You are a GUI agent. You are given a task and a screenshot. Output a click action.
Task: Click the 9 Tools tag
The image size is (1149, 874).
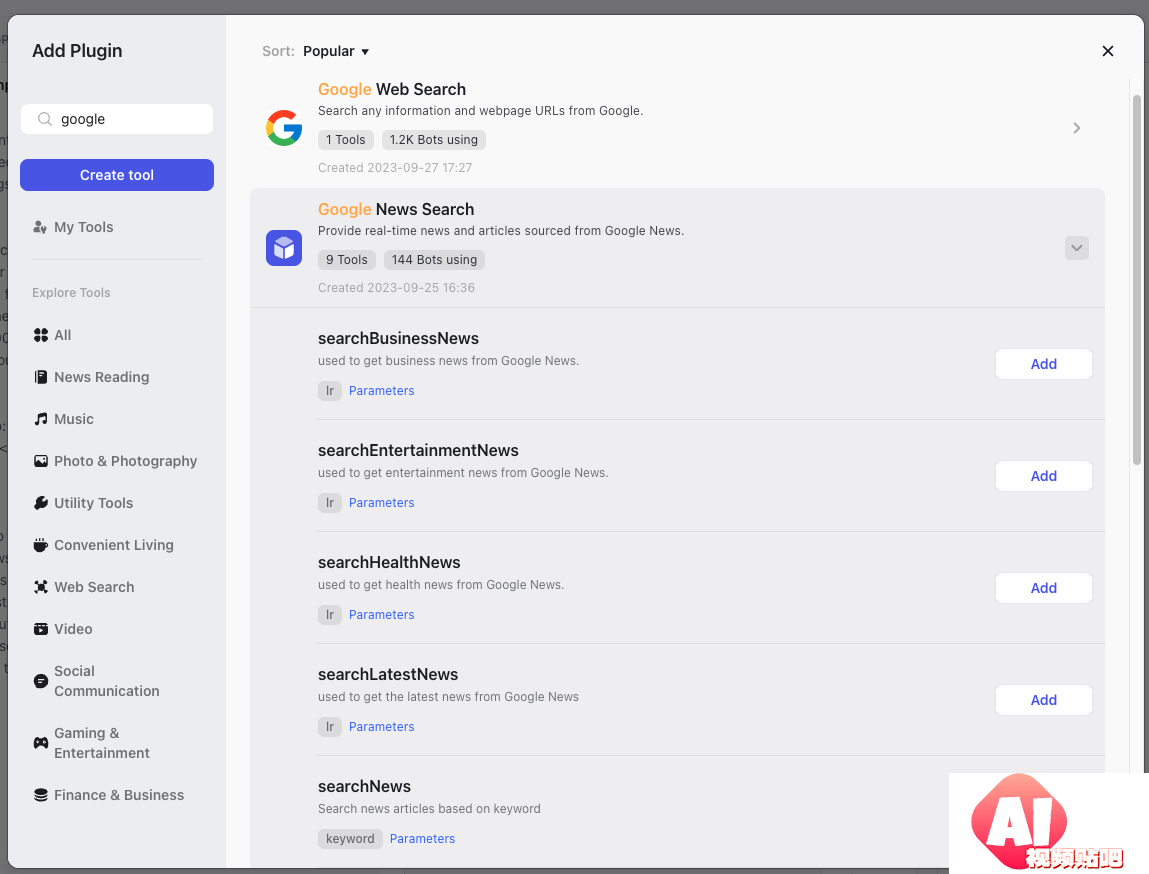pyautogui.click(x=347, y=260)
